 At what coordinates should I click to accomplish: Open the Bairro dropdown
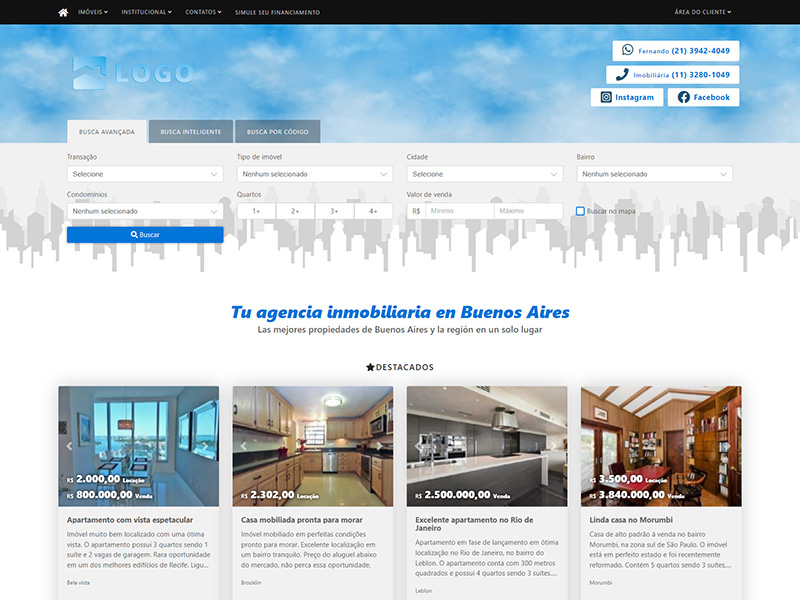[655, 174]
